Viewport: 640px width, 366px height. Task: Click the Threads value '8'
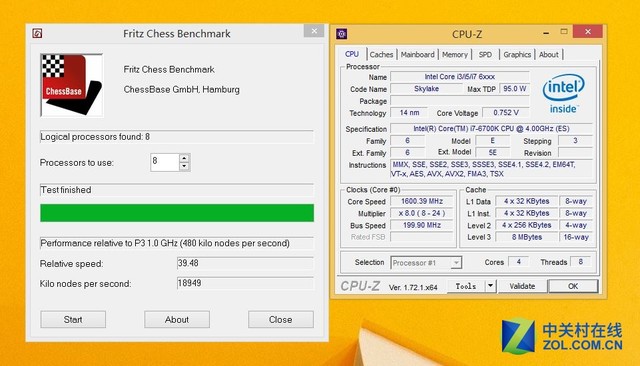[x=580, y=262]
